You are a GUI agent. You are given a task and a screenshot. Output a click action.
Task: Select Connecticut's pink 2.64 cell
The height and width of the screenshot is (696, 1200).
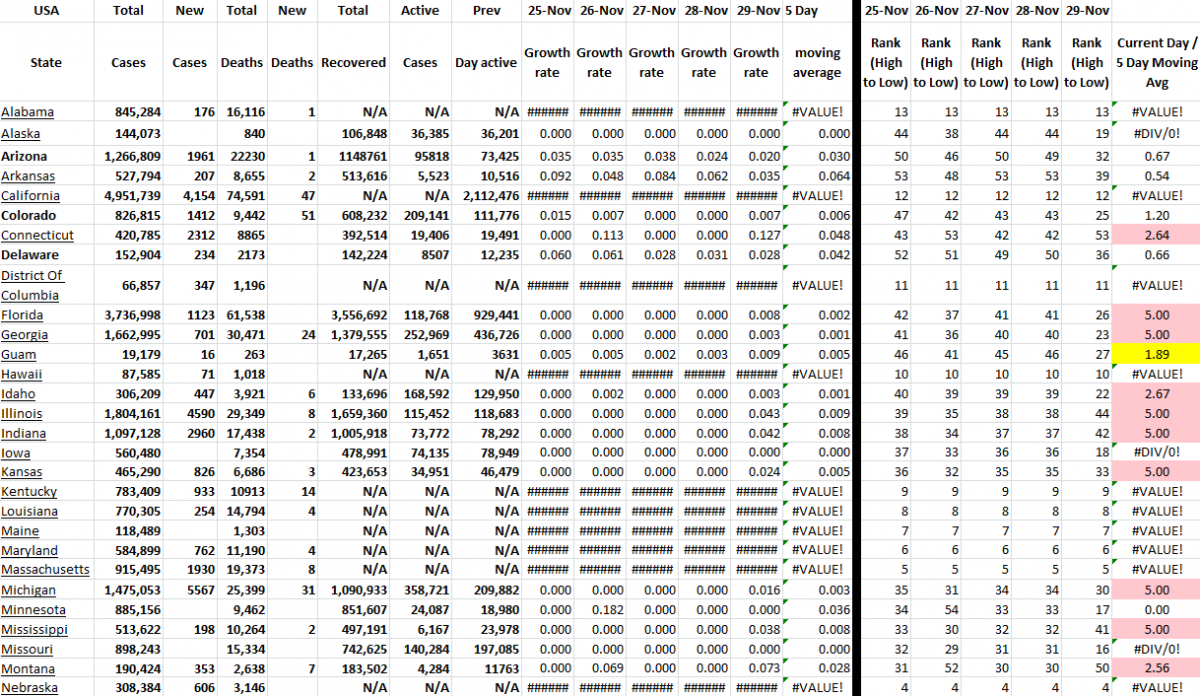[1157, 234]
